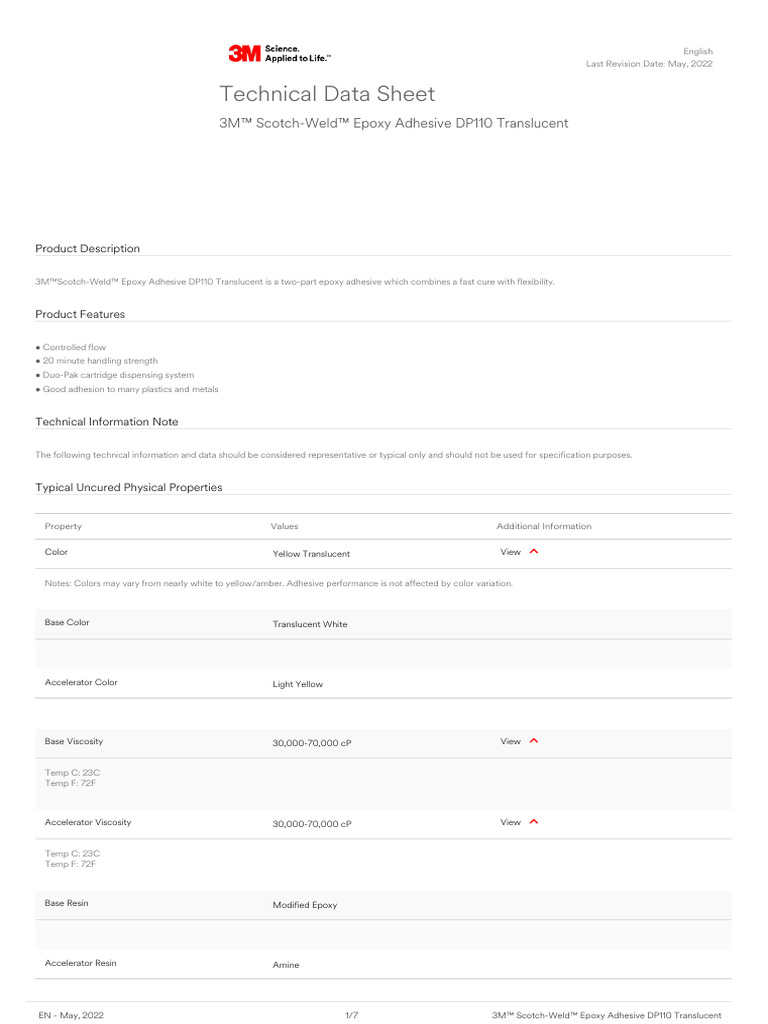768x1024 pixels.
Task: Expand the red chevron in the Color row
Action: coord(534,552)
